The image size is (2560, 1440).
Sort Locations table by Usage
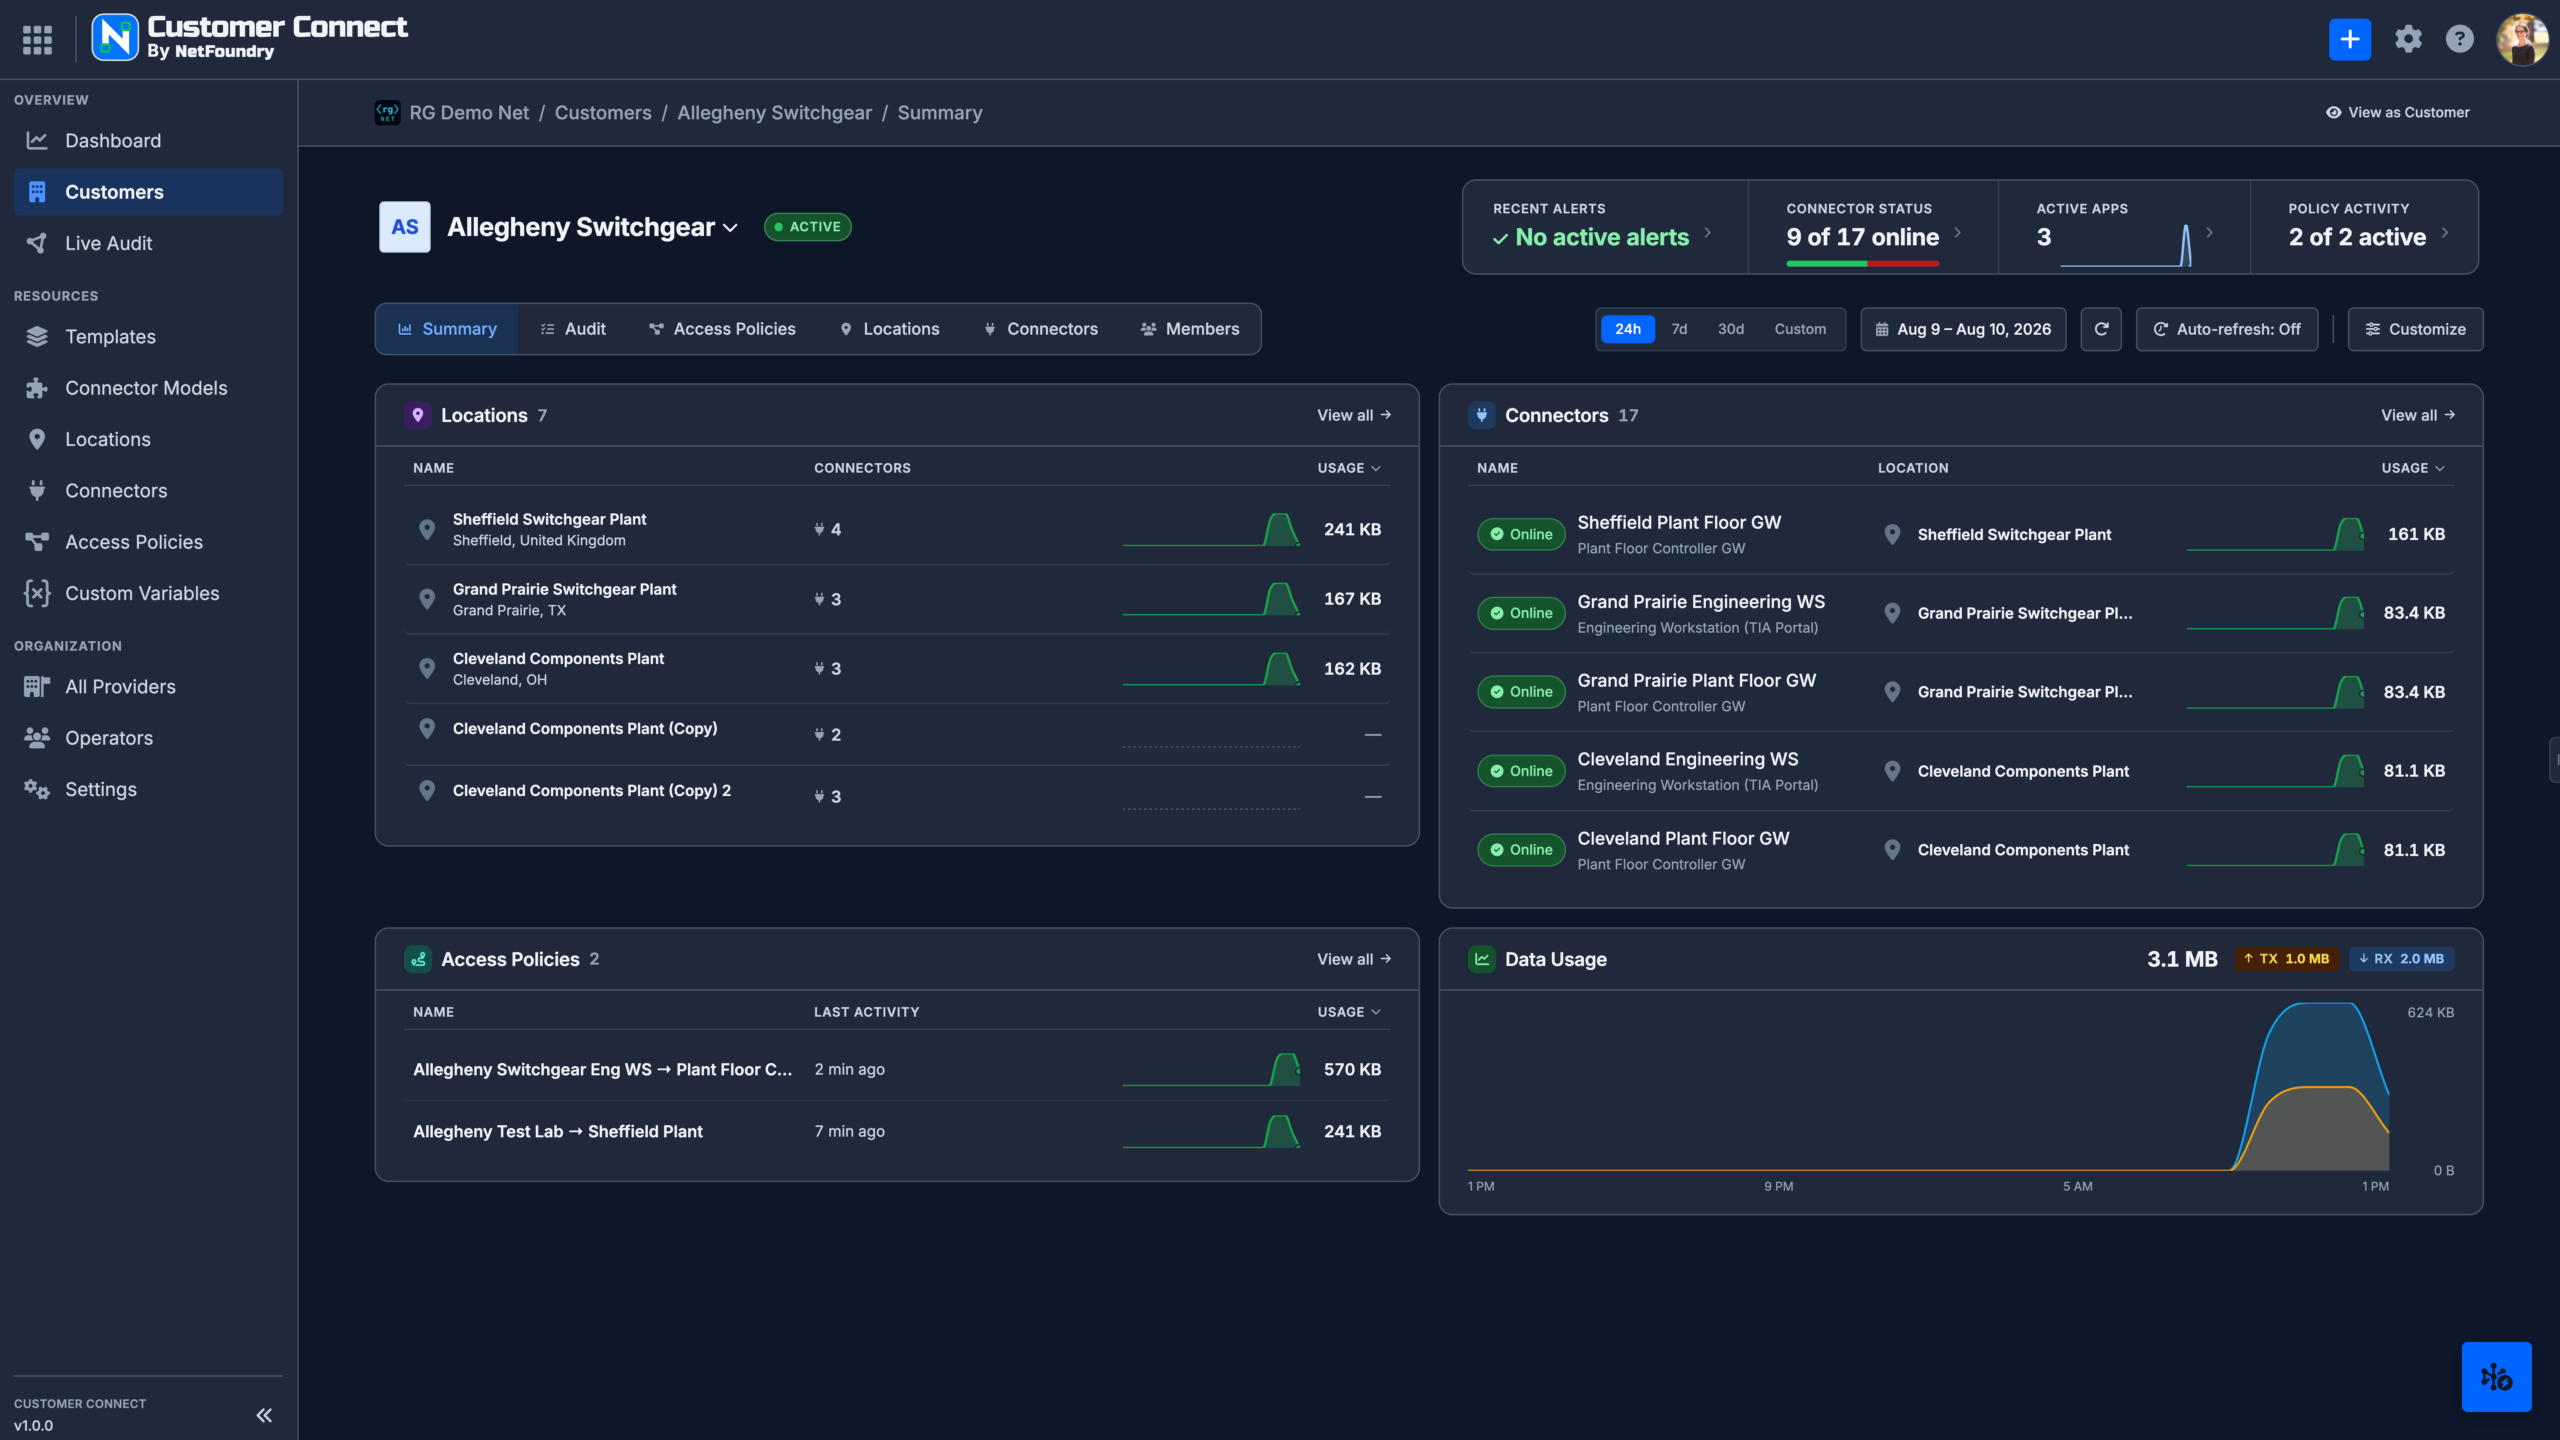coord(1349,468)
